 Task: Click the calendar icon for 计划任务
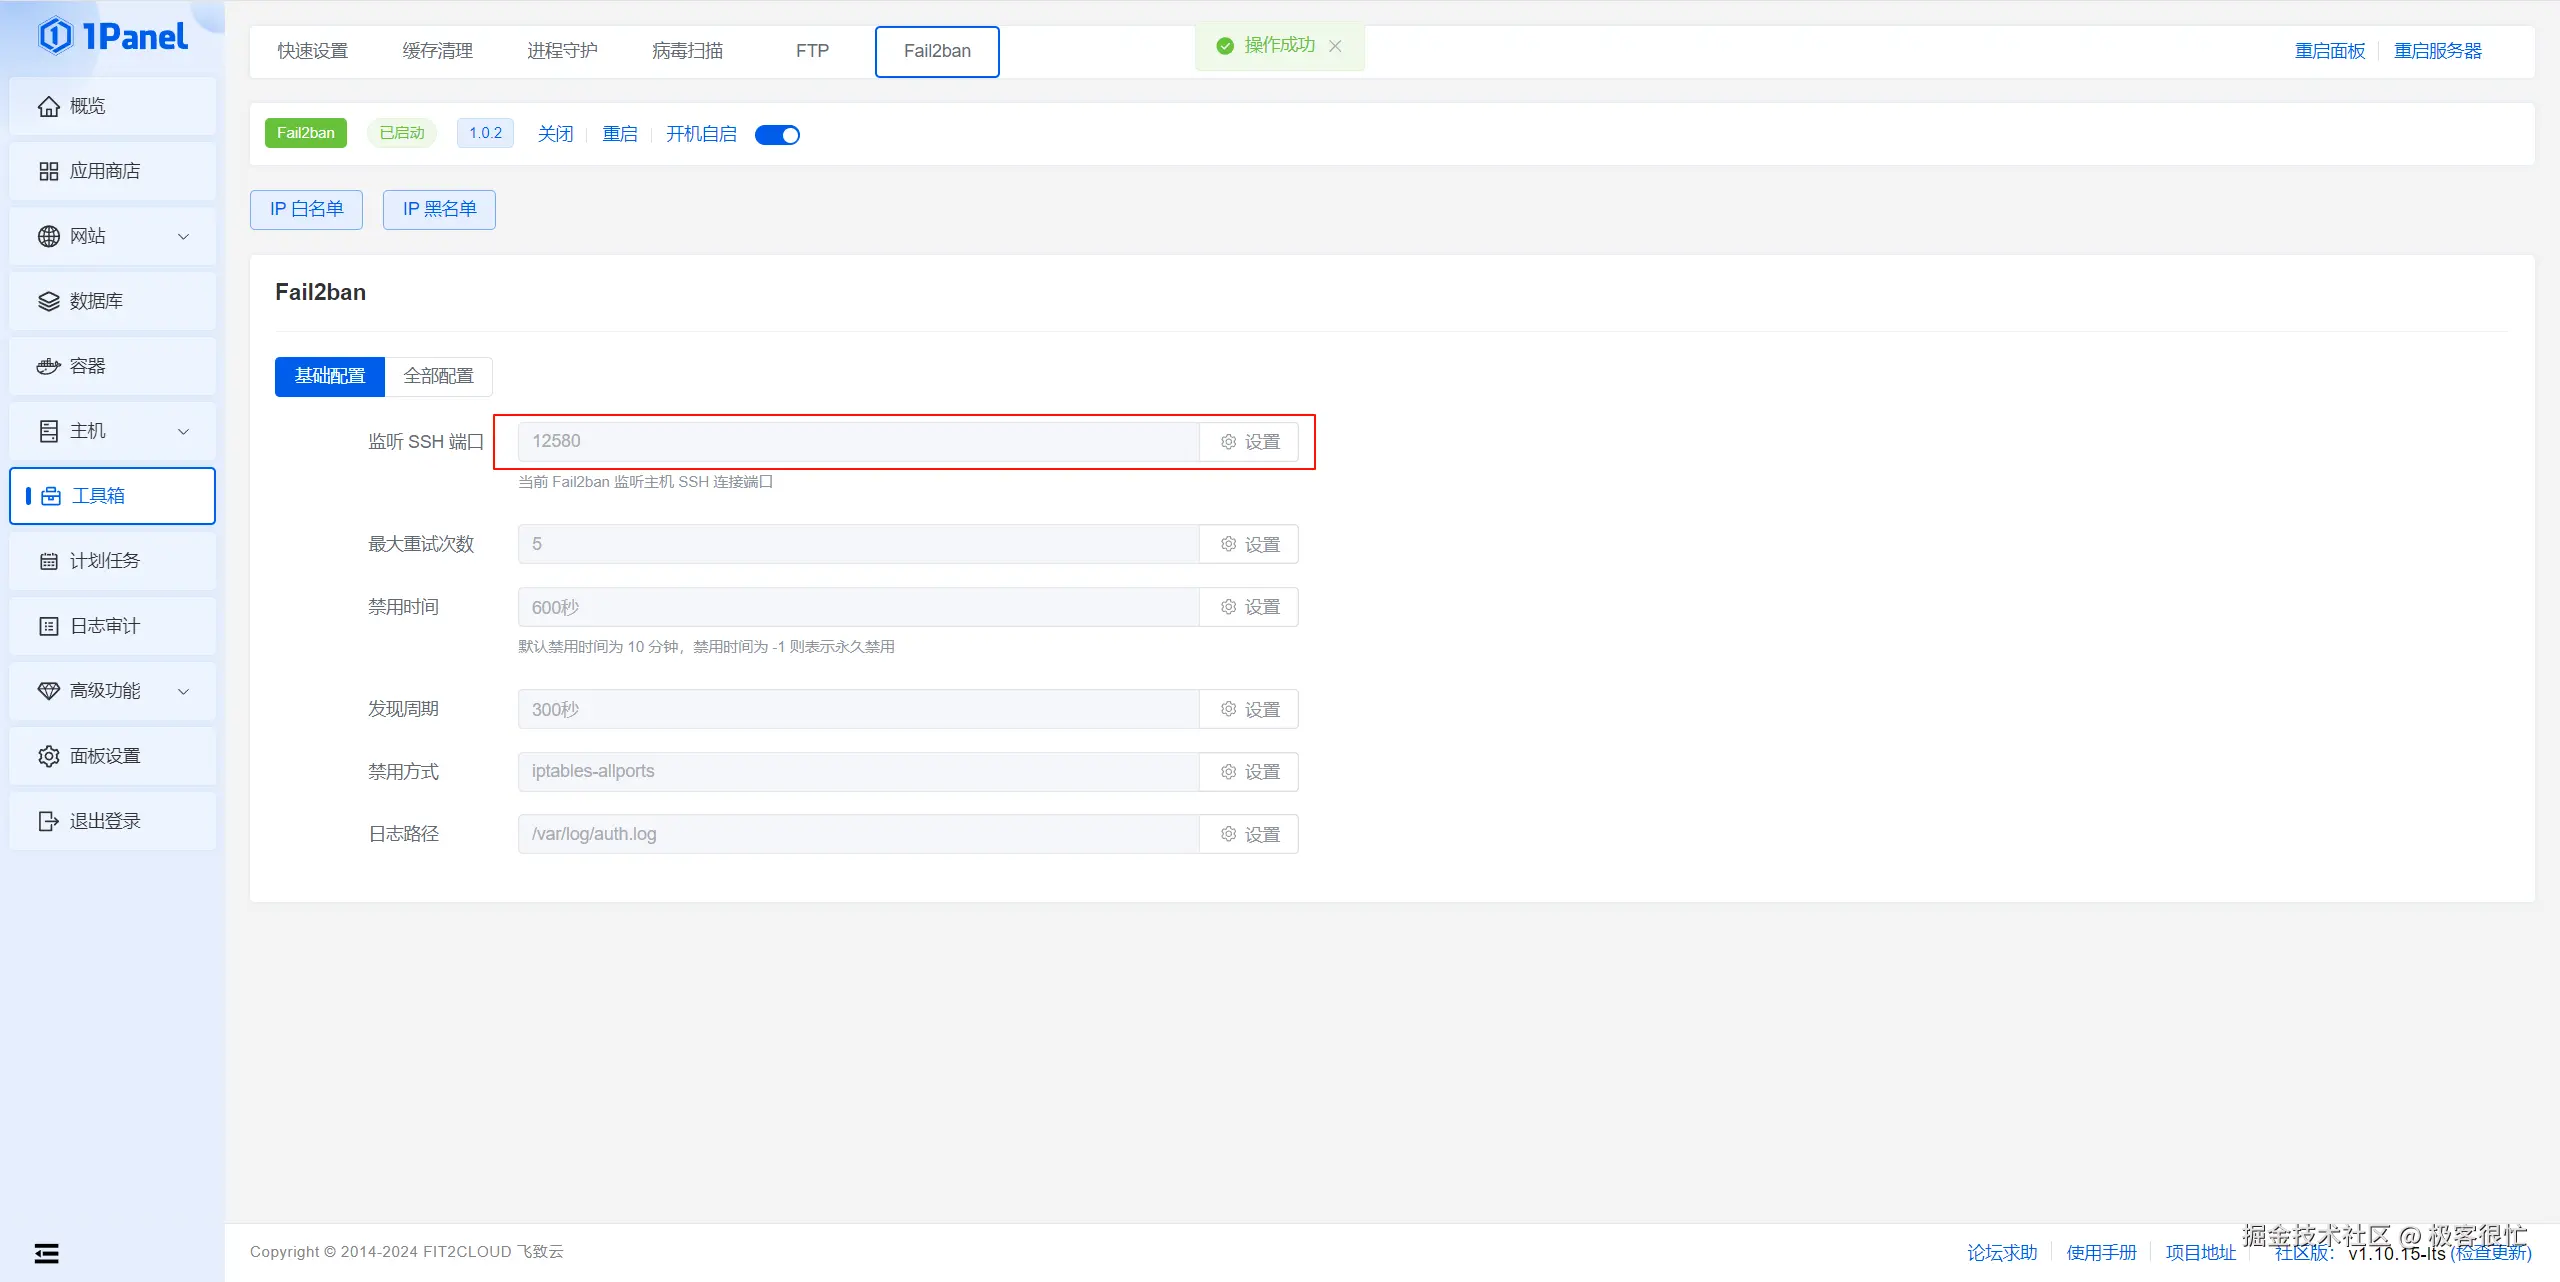[48, 561]
